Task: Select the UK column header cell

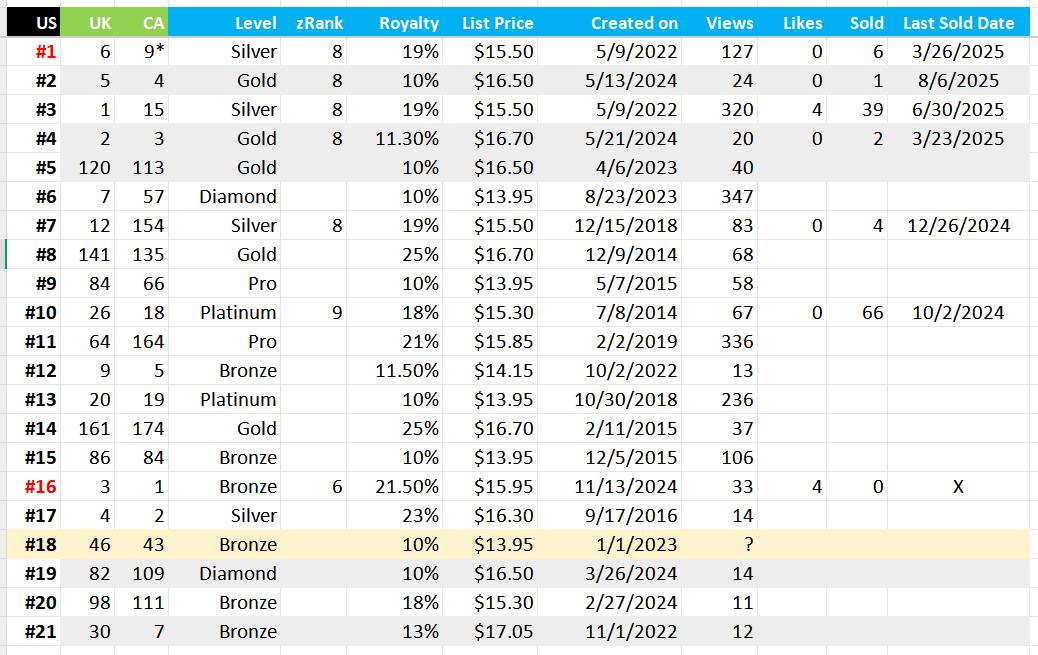Action: pos(87,23)
